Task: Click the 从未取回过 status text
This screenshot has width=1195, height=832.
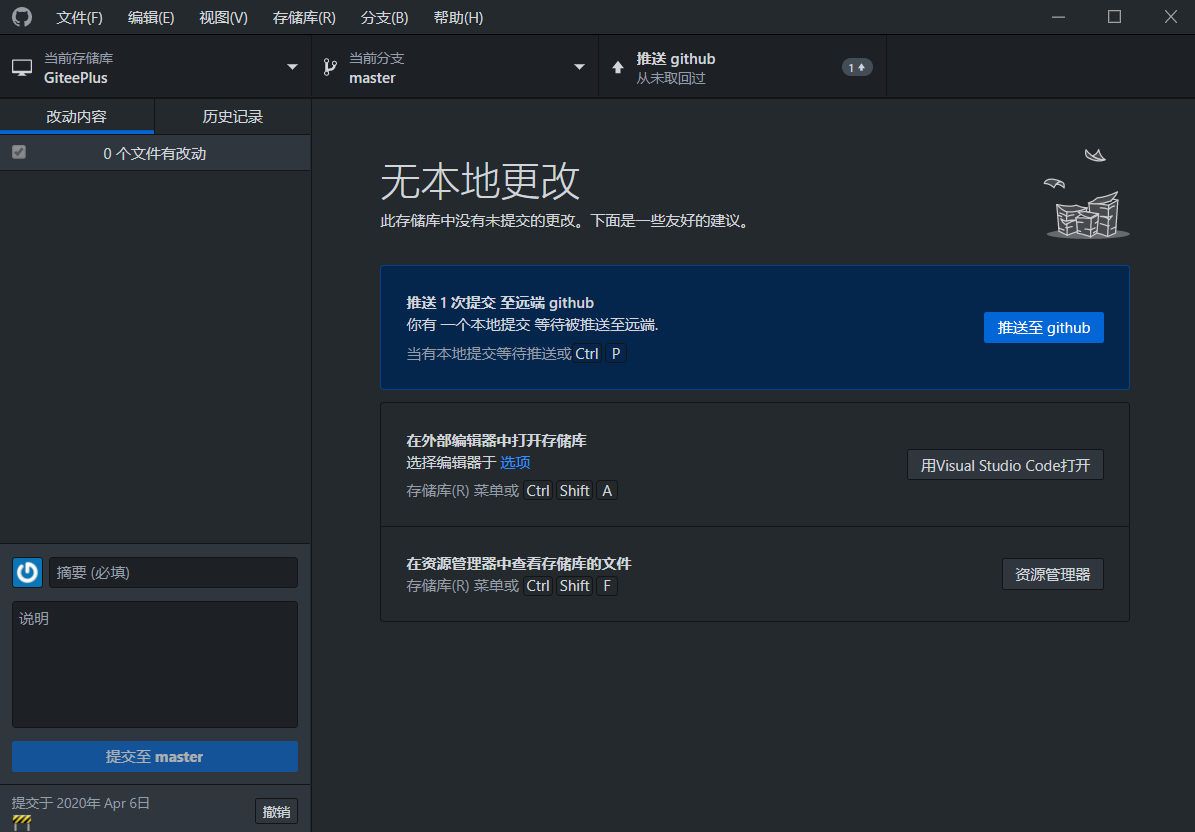Action: 671,78
